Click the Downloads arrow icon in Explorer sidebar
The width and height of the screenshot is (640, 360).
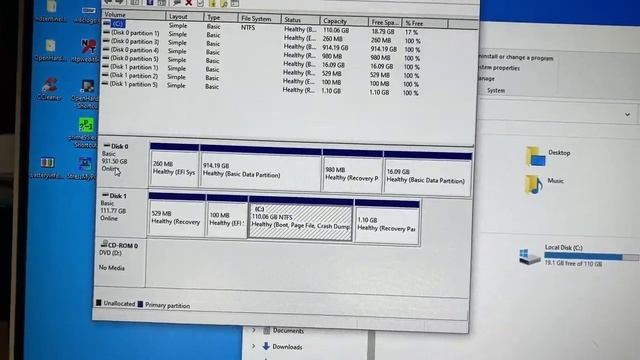coord(266,346)
